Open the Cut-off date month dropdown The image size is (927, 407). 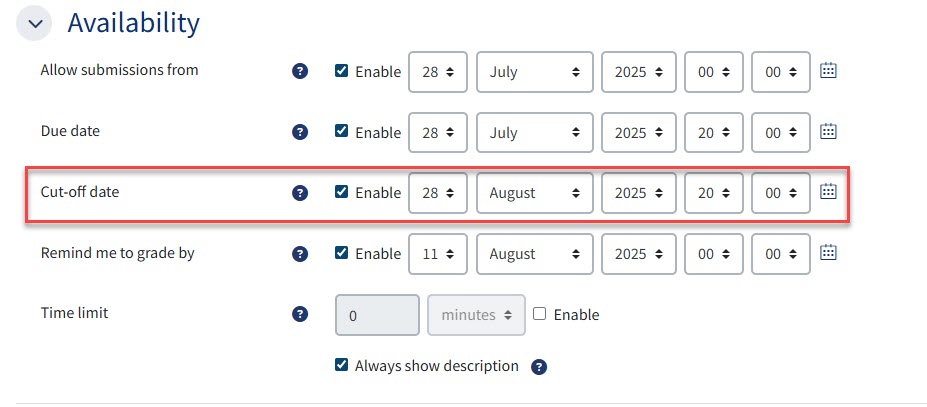click(x=535, y=193)
